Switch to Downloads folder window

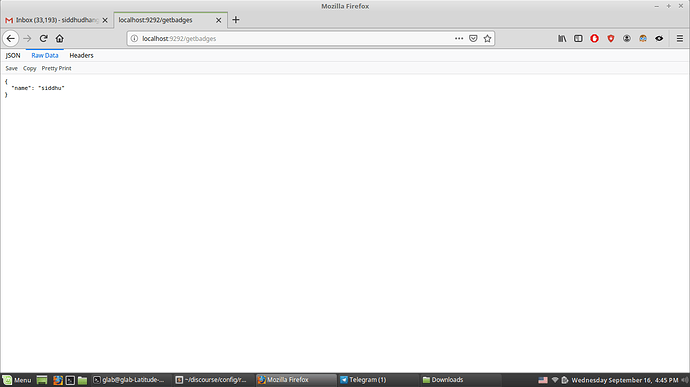coord(460,380)
